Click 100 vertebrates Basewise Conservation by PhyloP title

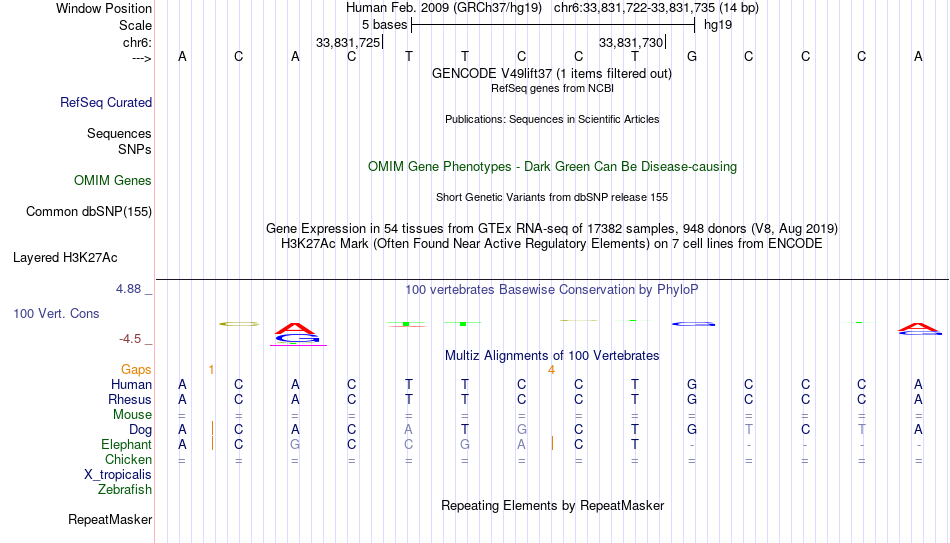(x=552, y=290)
